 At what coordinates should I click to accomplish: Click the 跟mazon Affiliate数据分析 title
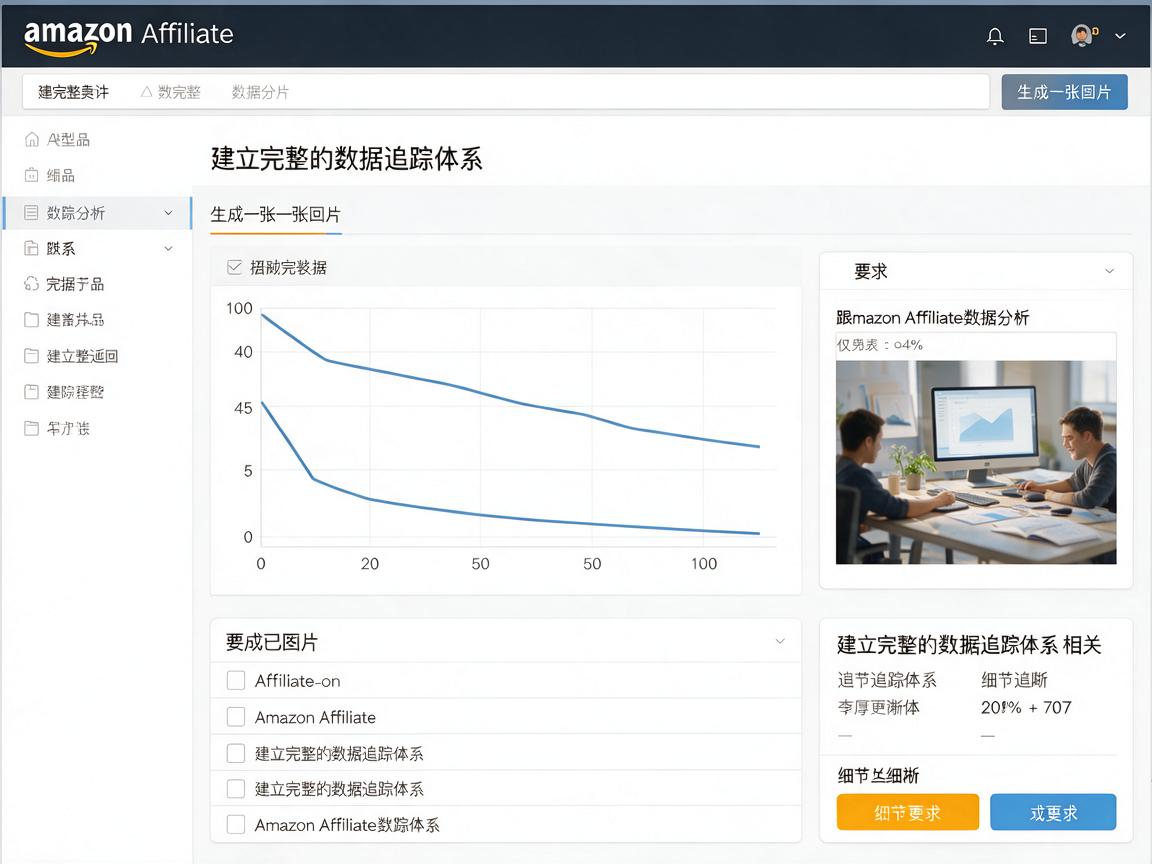(x=932, y=317)
